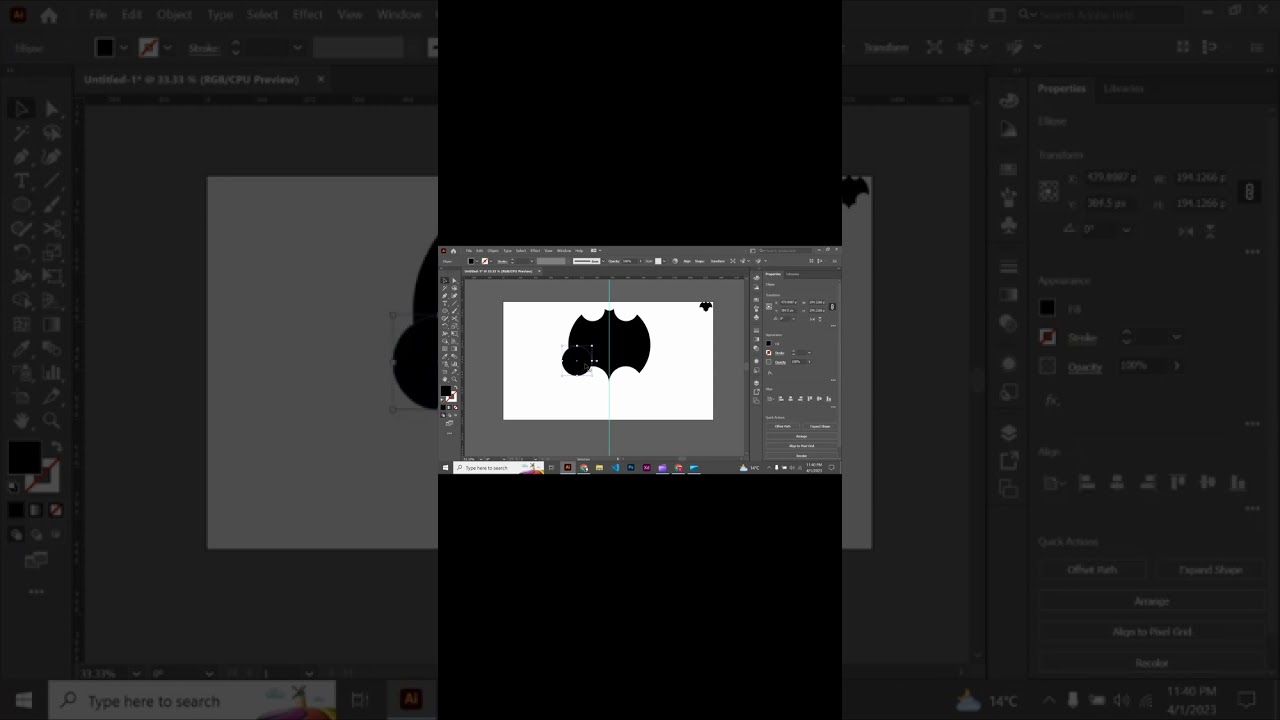The width and height of the screenshot is (1280, 720).
Task: Open File menu in large dimmed menu bar
Action: (x=98, y=15)
